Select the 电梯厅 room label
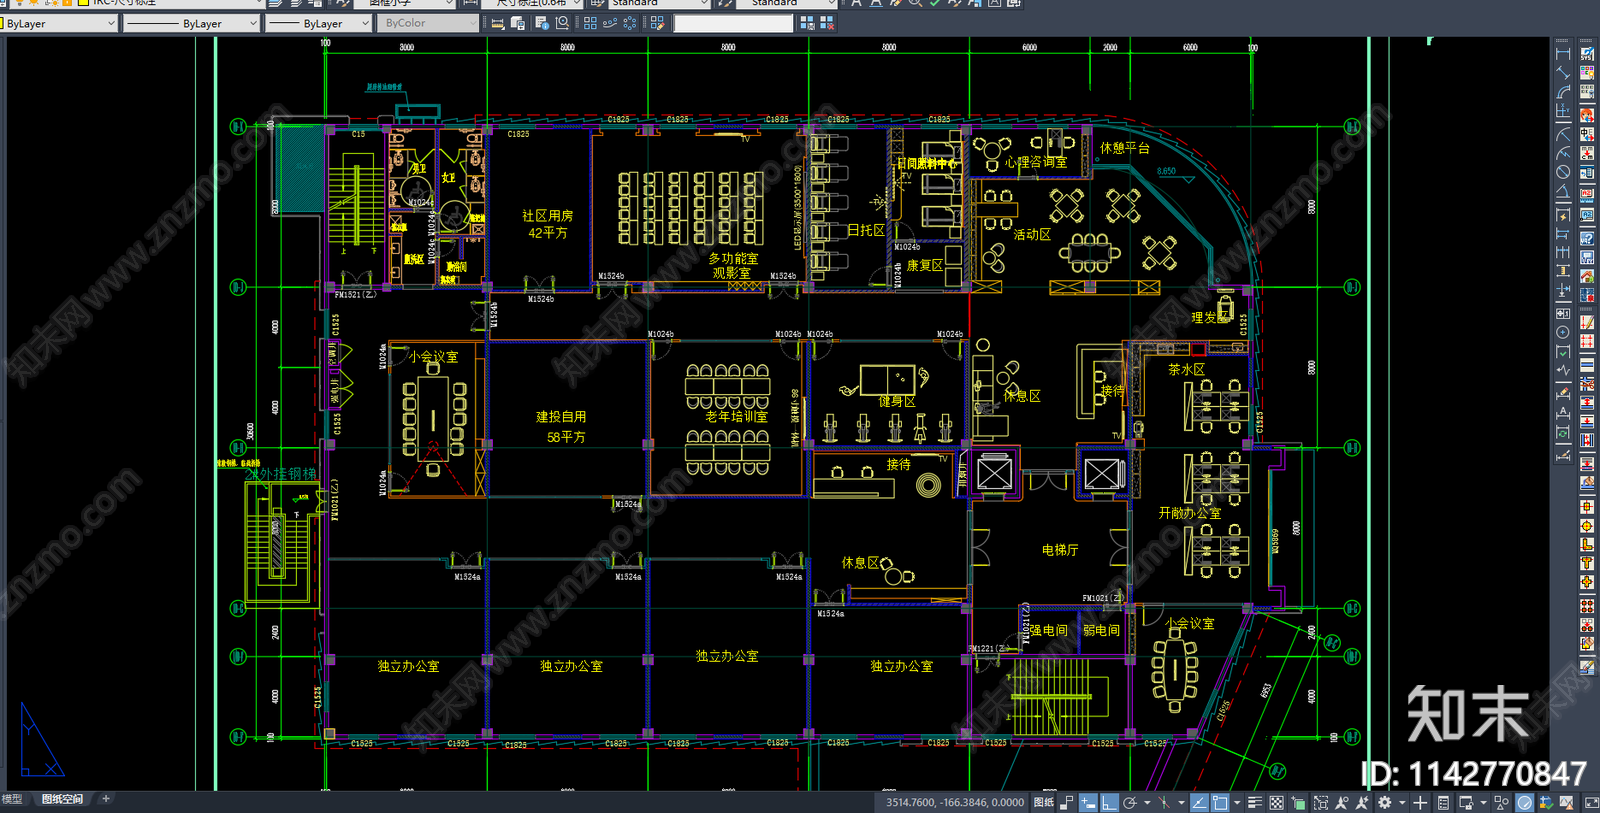The width and height of the screenshot is (1600, 813). click(1060, 550)
